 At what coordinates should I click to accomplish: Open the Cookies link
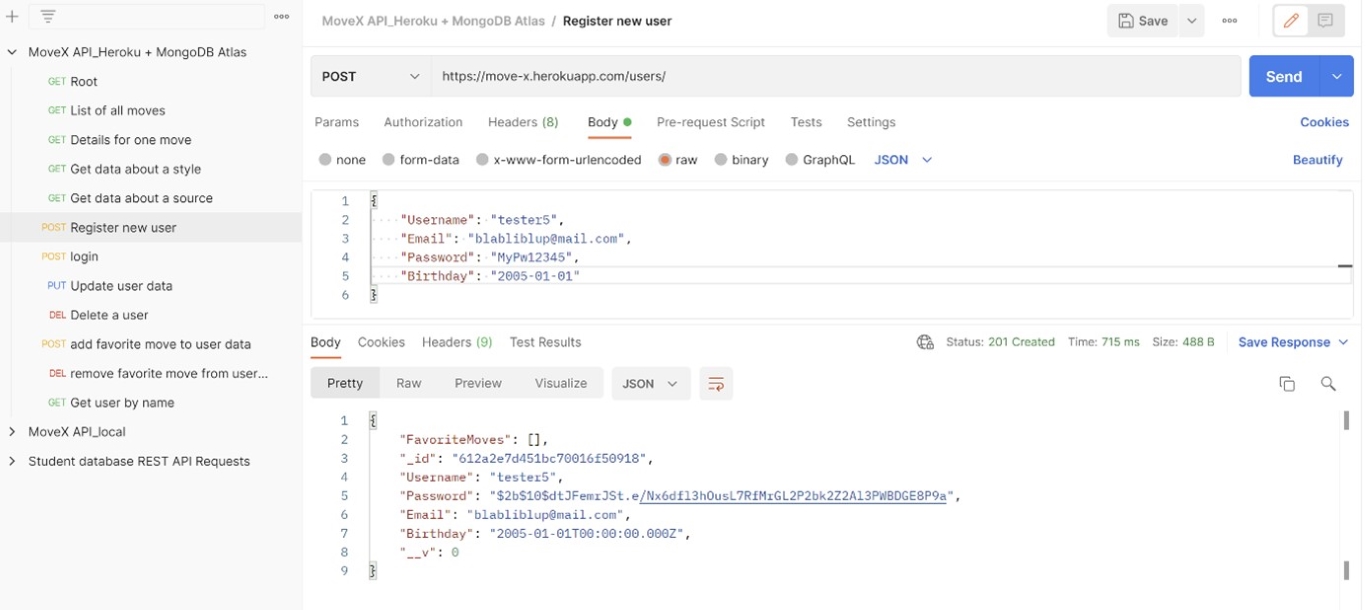coord(1324,122)
